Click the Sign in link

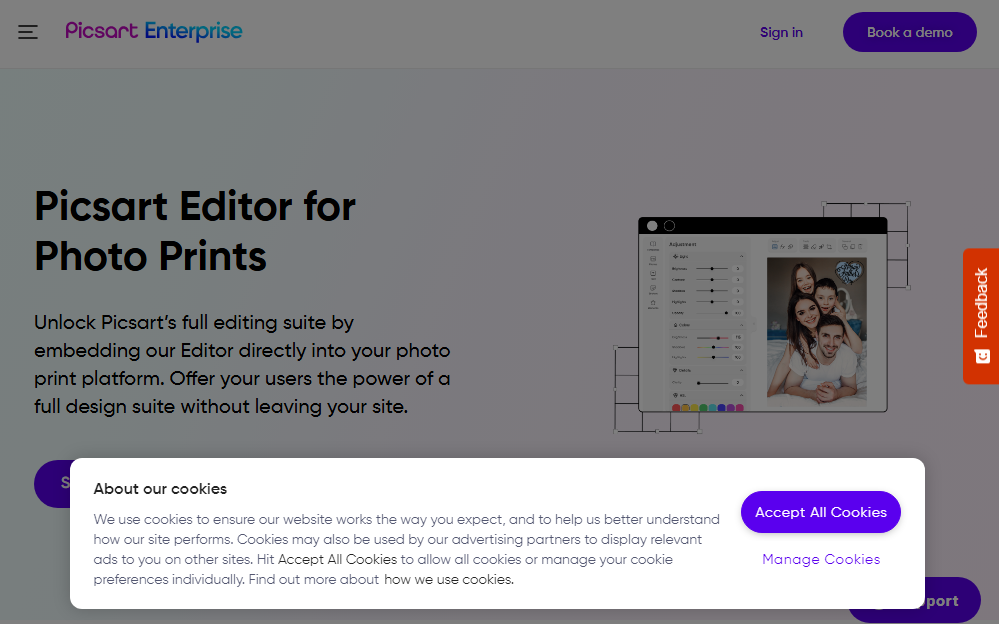(781, 33)
